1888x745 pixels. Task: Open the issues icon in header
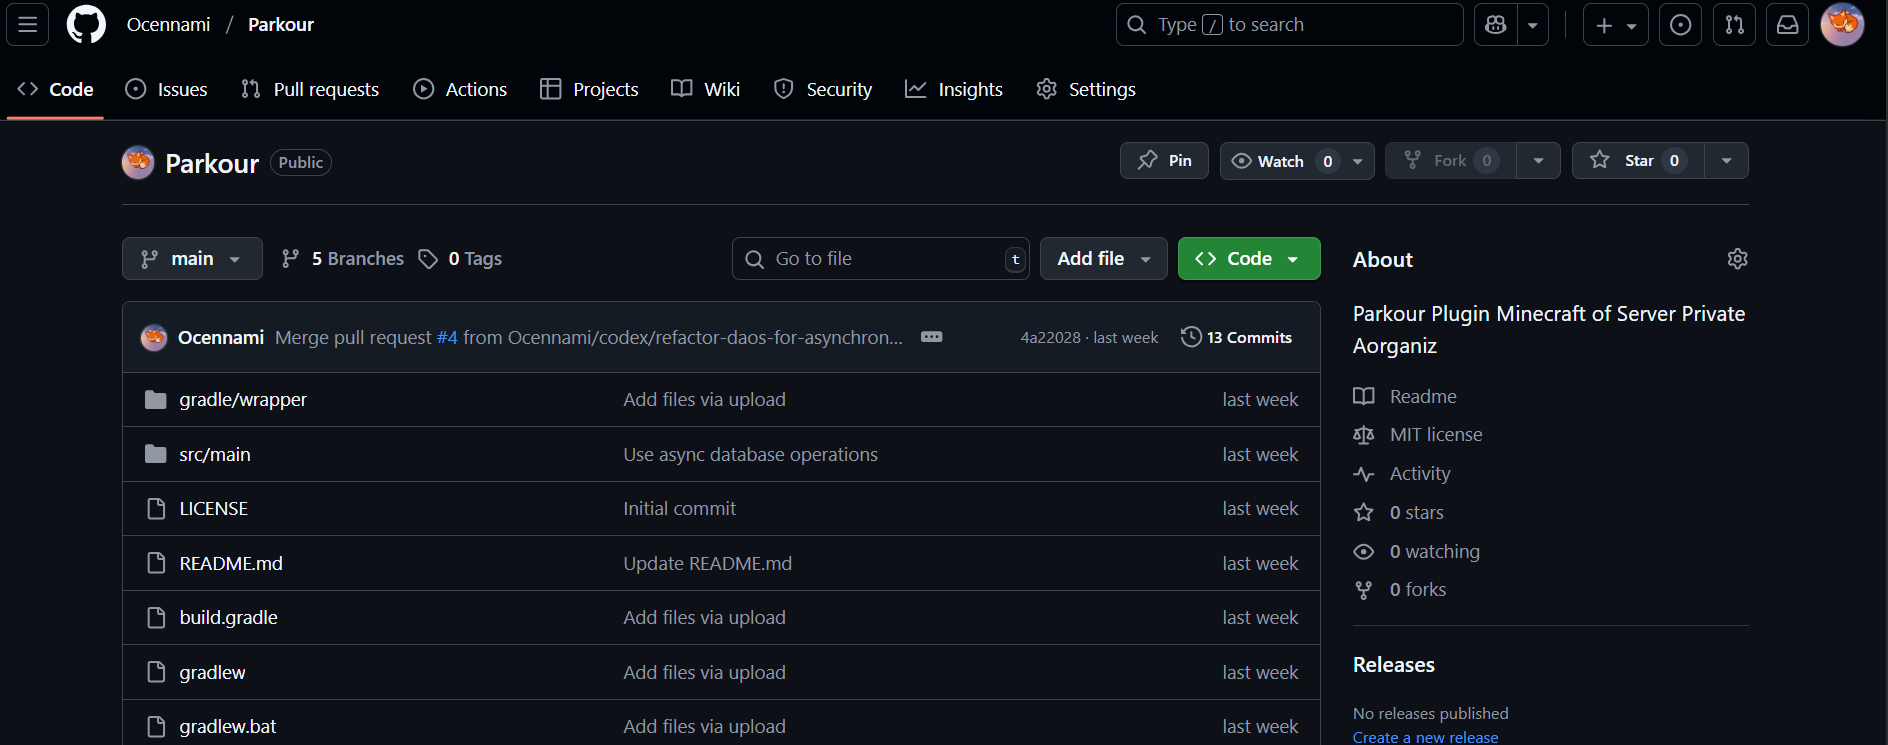[x=1680, y=25]
